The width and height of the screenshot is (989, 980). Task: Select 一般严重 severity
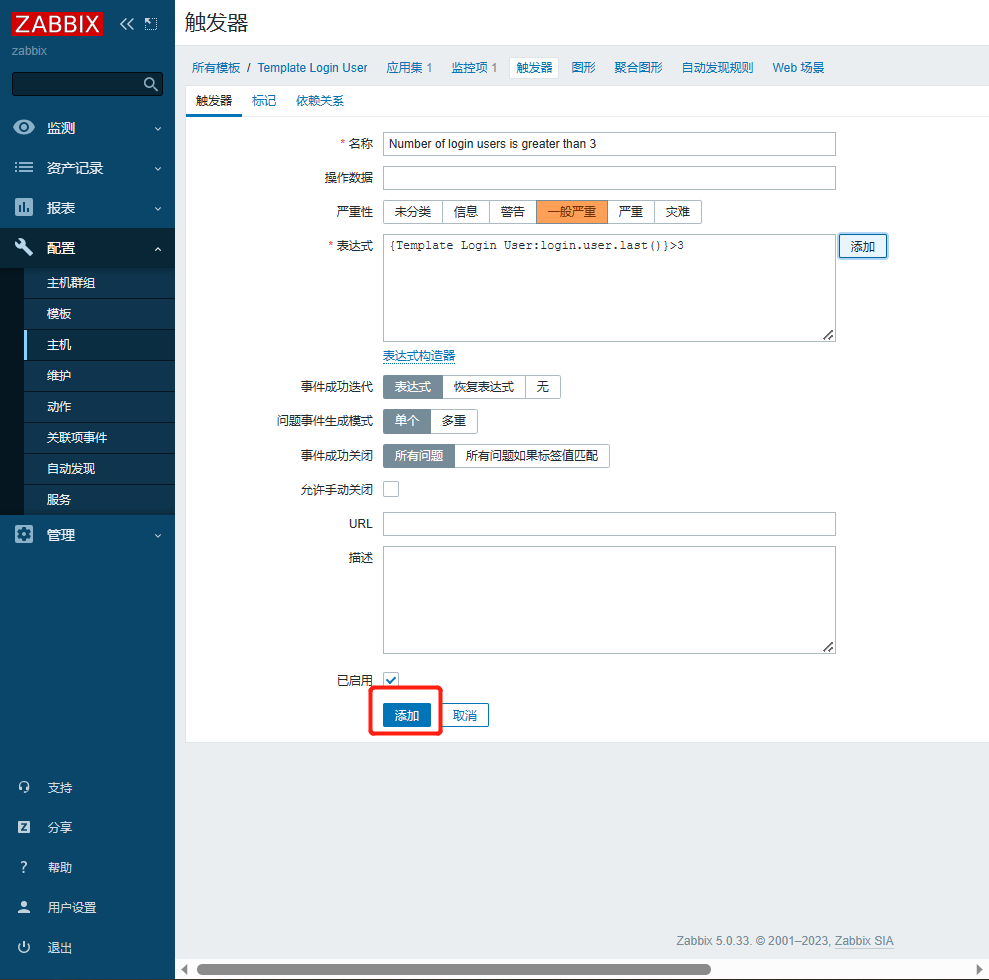[571, 212]
